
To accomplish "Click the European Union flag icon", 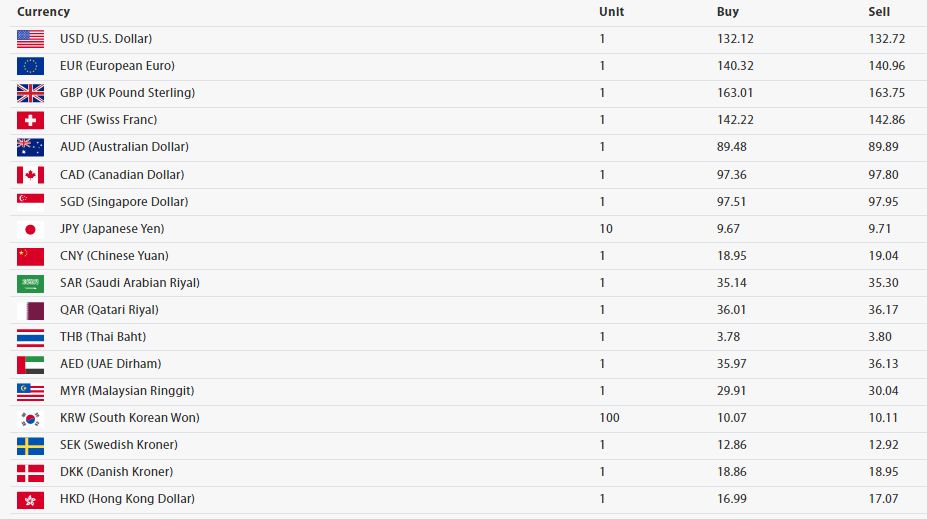I will pos(30,66).
